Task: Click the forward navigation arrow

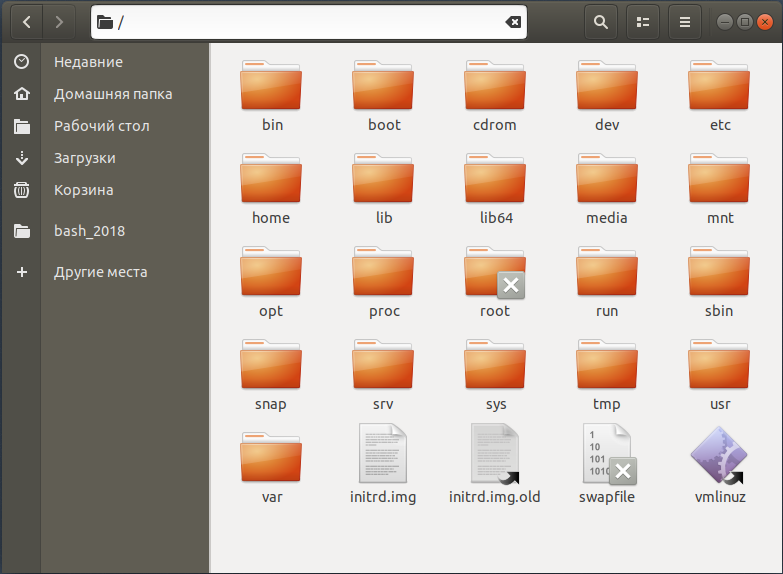Action: (60, 21)
